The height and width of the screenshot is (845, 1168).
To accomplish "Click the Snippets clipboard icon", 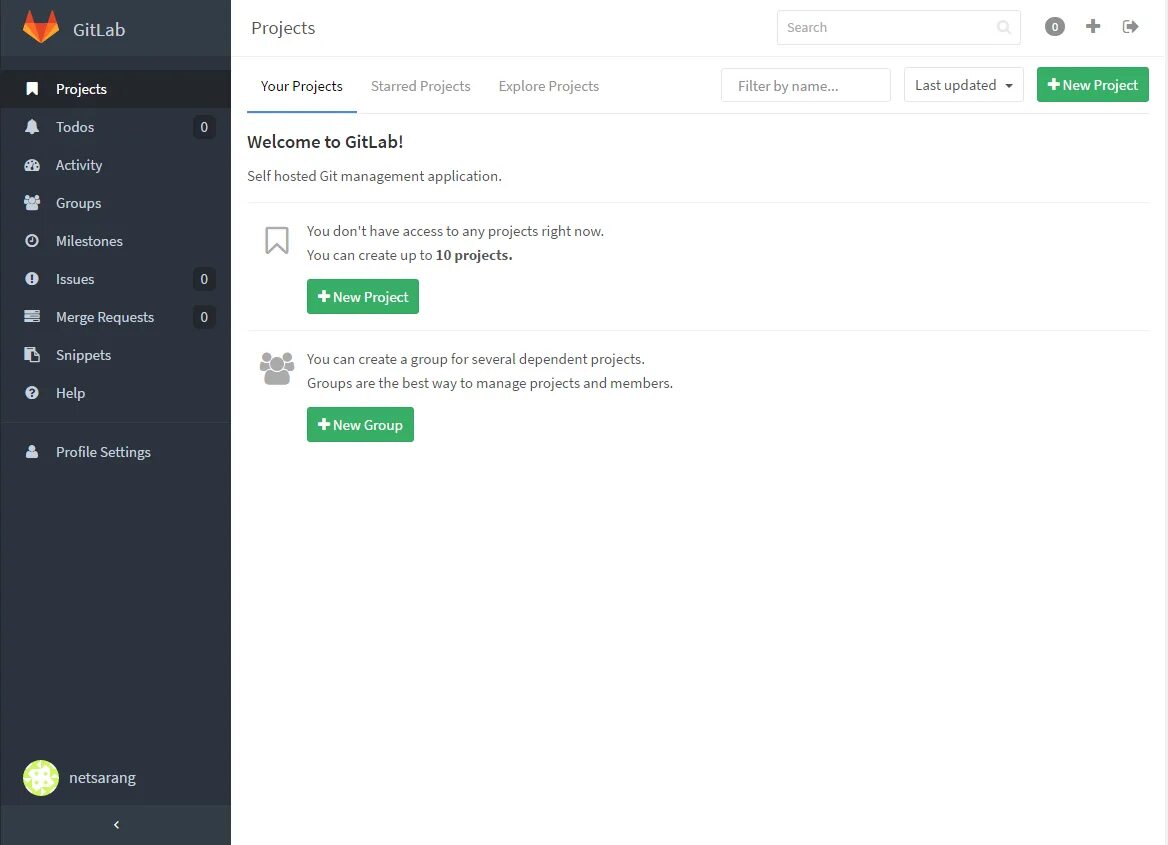I will click(x=32, y=355).
